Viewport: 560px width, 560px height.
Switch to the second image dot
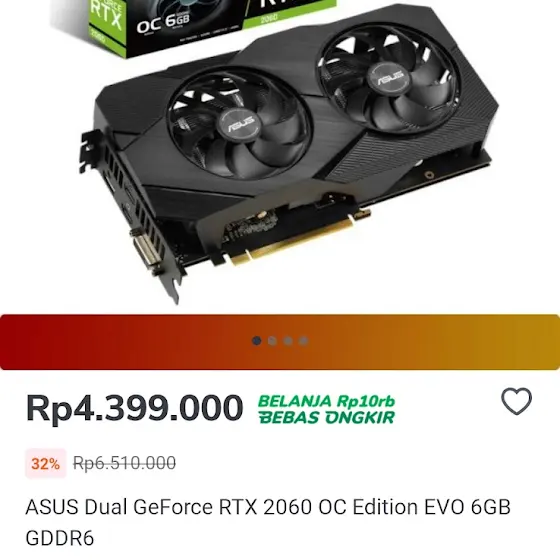point(272,341)
